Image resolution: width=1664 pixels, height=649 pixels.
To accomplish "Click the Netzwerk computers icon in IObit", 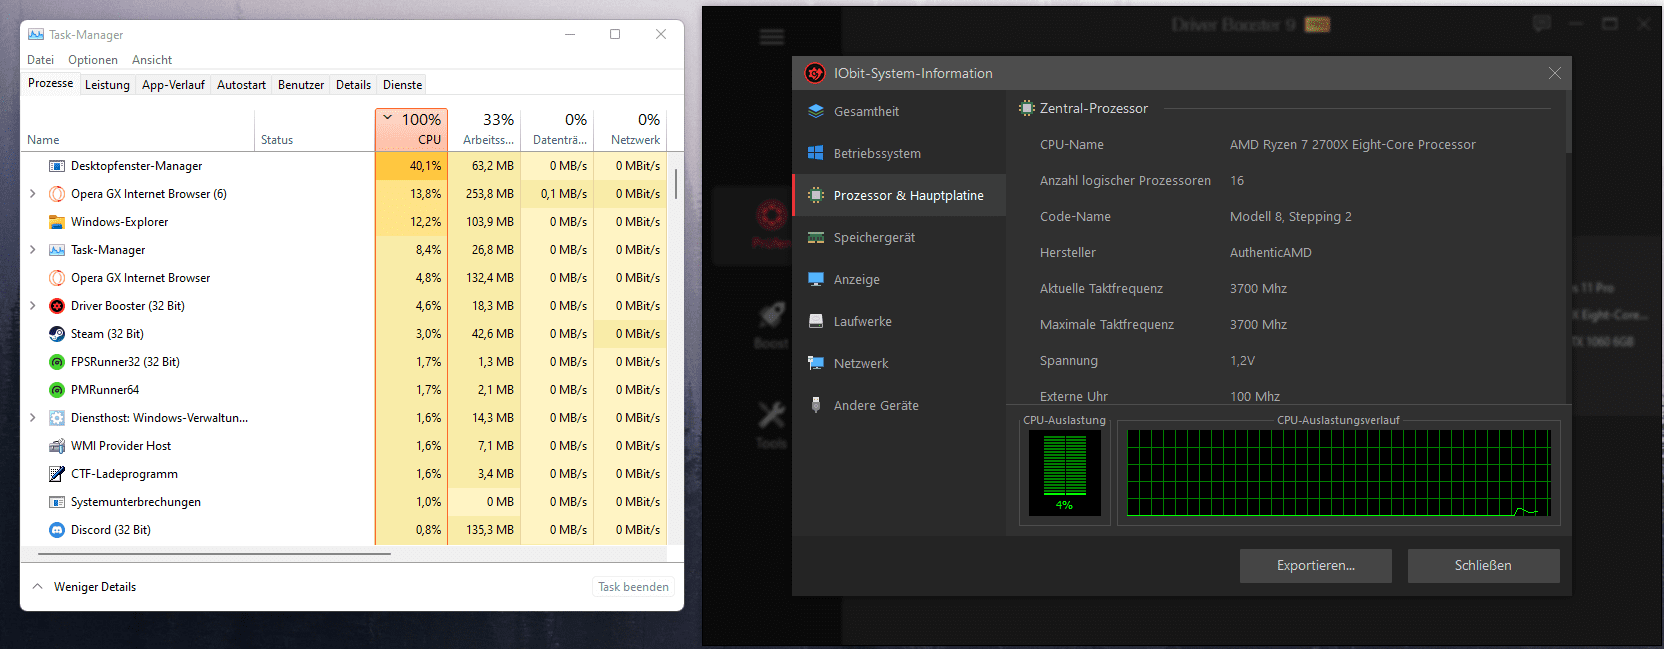I will (x=816, y=363).
